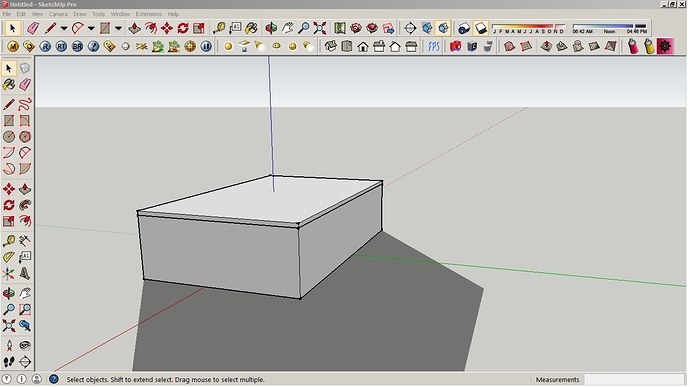Select the Rotate tool in top toolbar
The width and height of the screenshot is (690, 387).
click(x=183, y=29)
